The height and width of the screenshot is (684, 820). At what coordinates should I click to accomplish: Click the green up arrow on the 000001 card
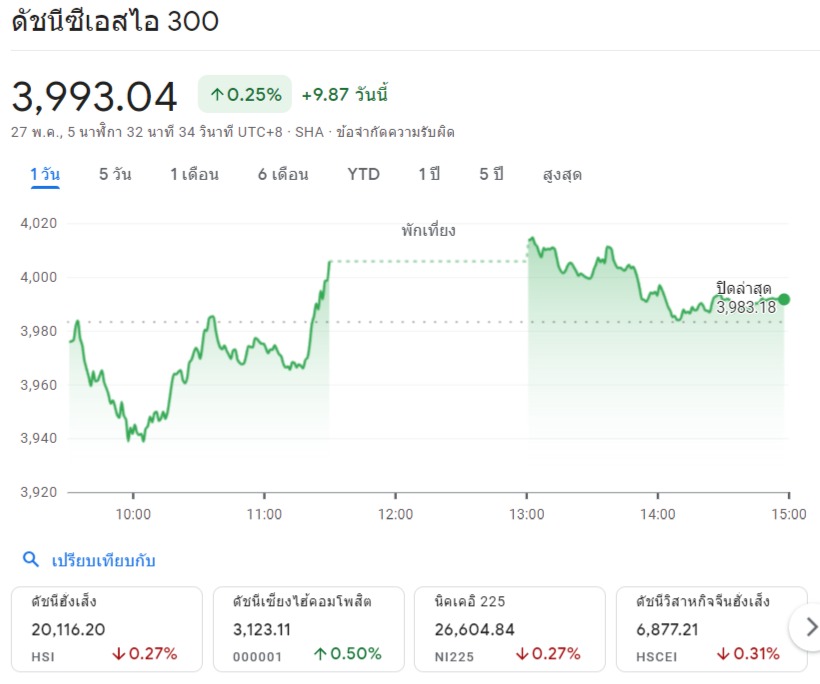[x=320, y=655]
